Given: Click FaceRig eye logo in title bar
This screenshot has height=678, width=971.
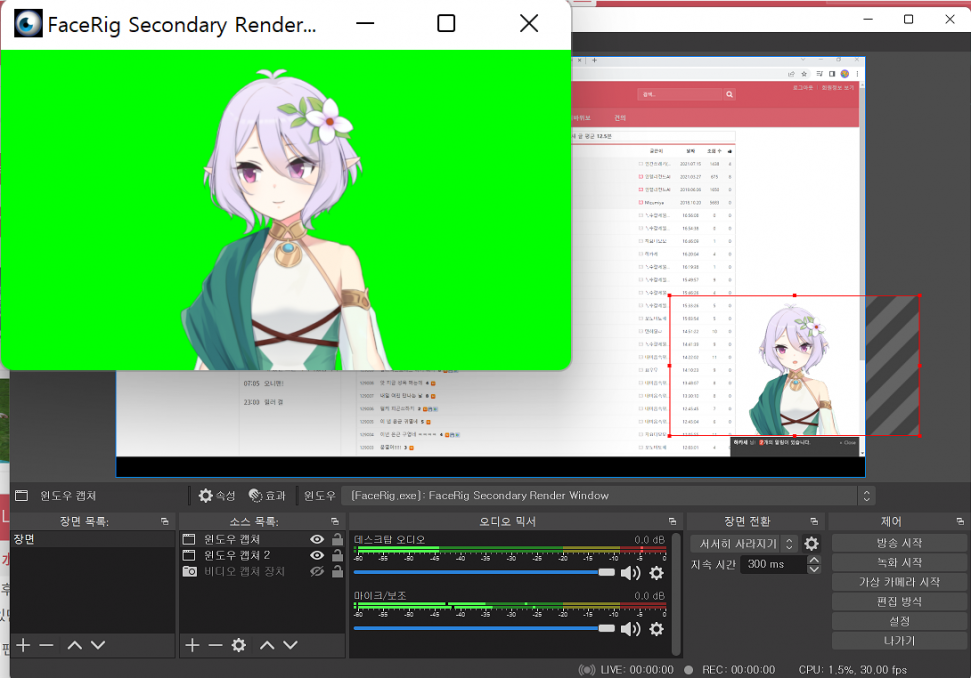Looking at the screenshot, I should [x=28, y=24].
